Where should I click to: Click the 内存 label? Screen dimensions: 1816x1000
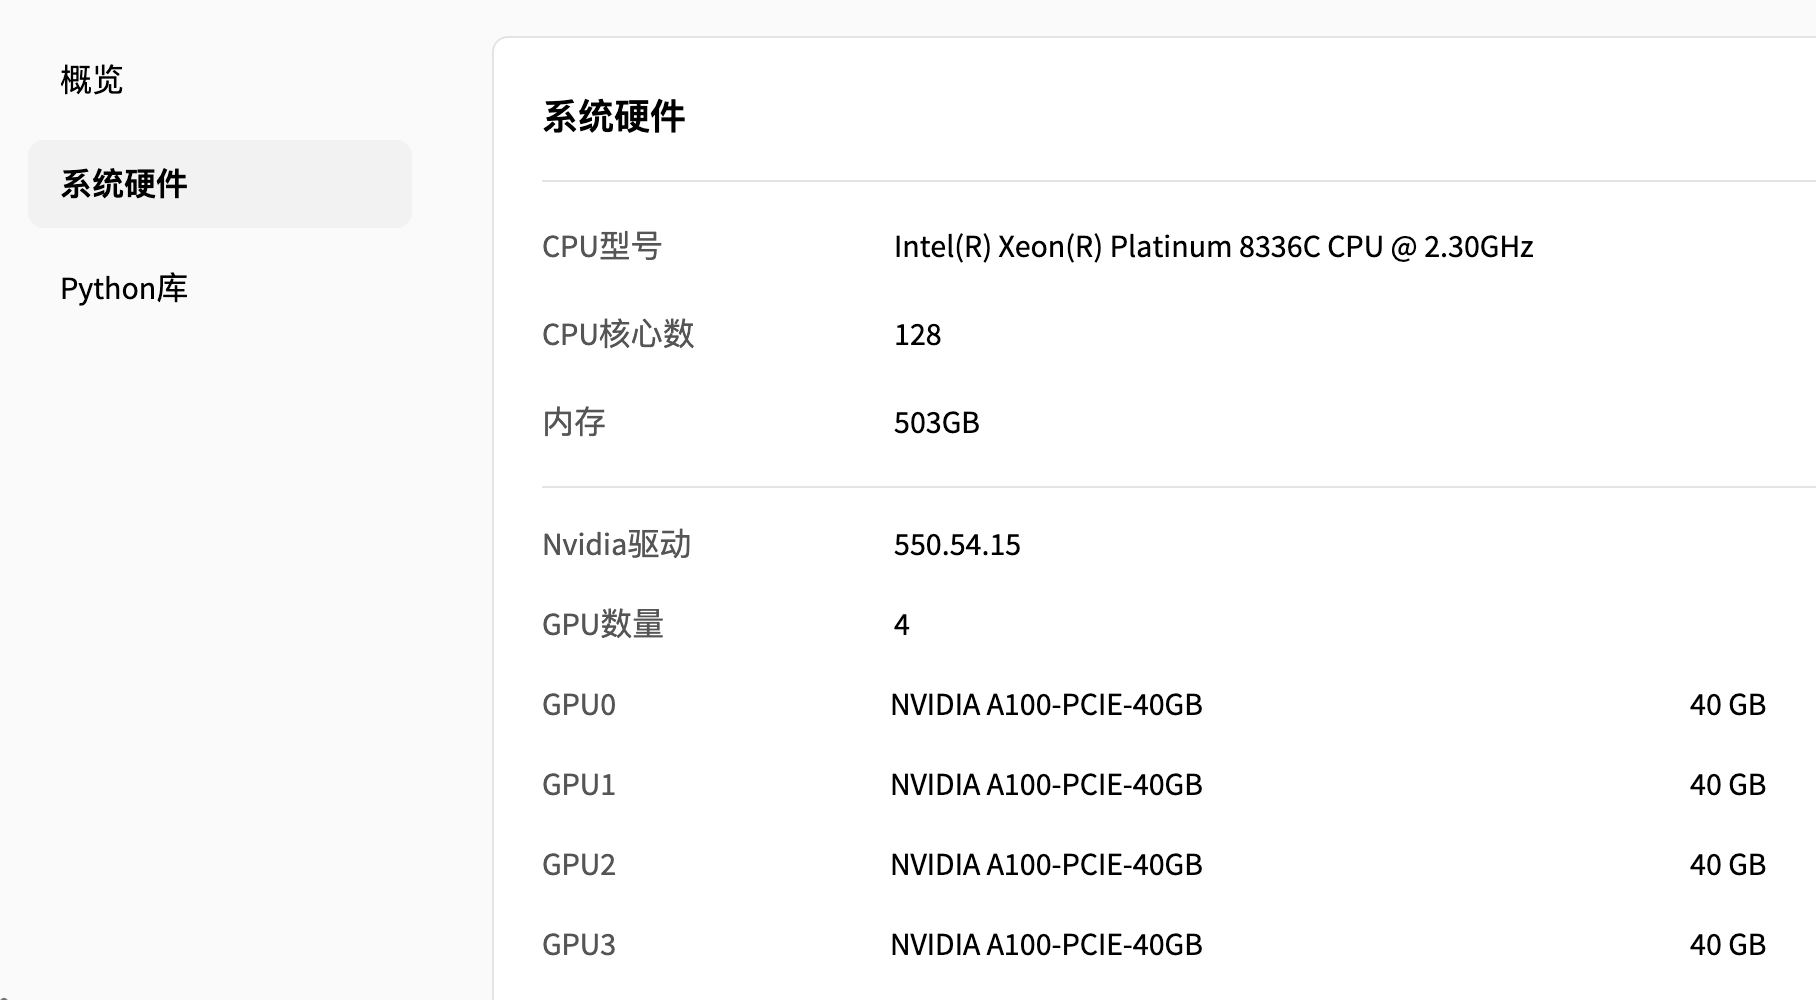tap(573, 423)
